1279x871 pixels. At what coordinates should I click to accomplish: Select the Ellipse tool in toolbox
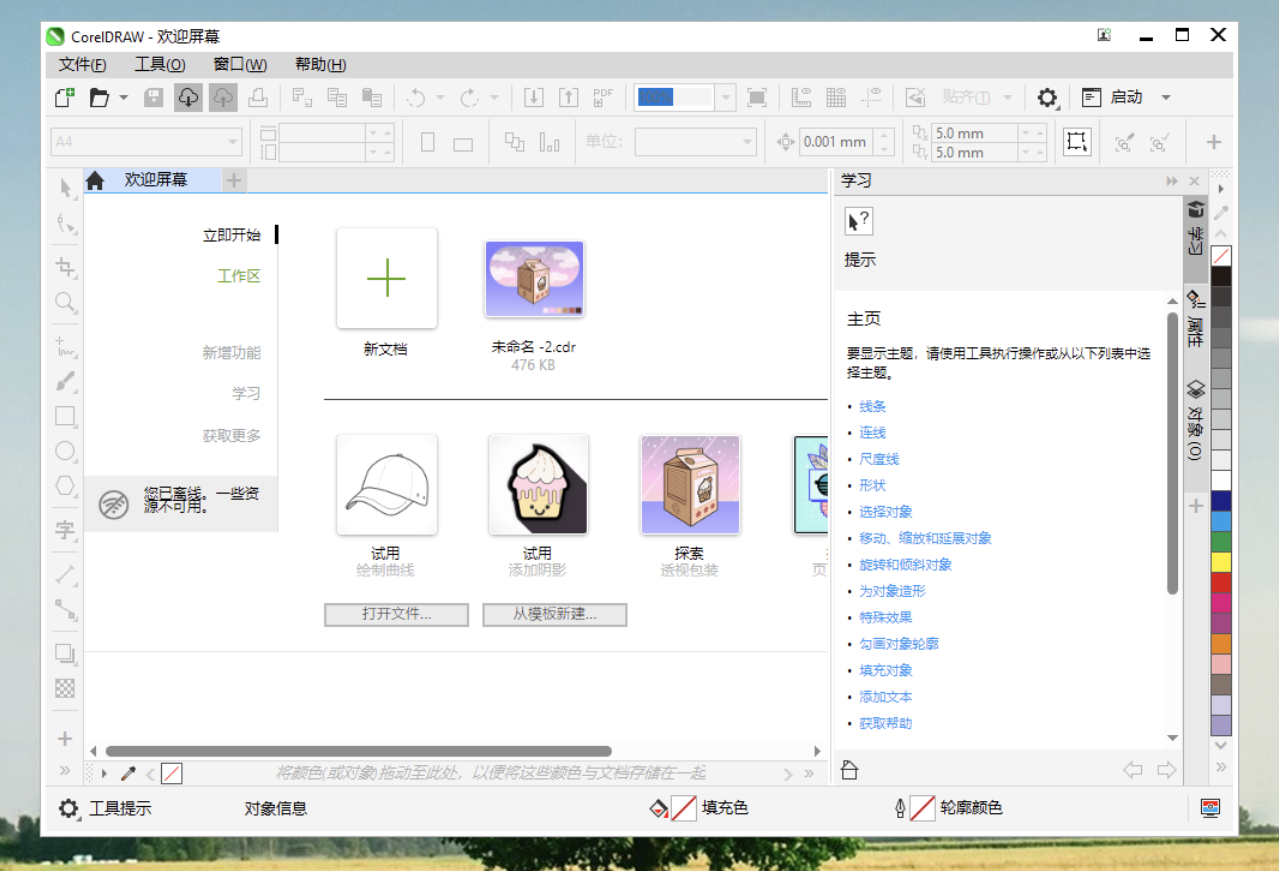click(66, 451)
